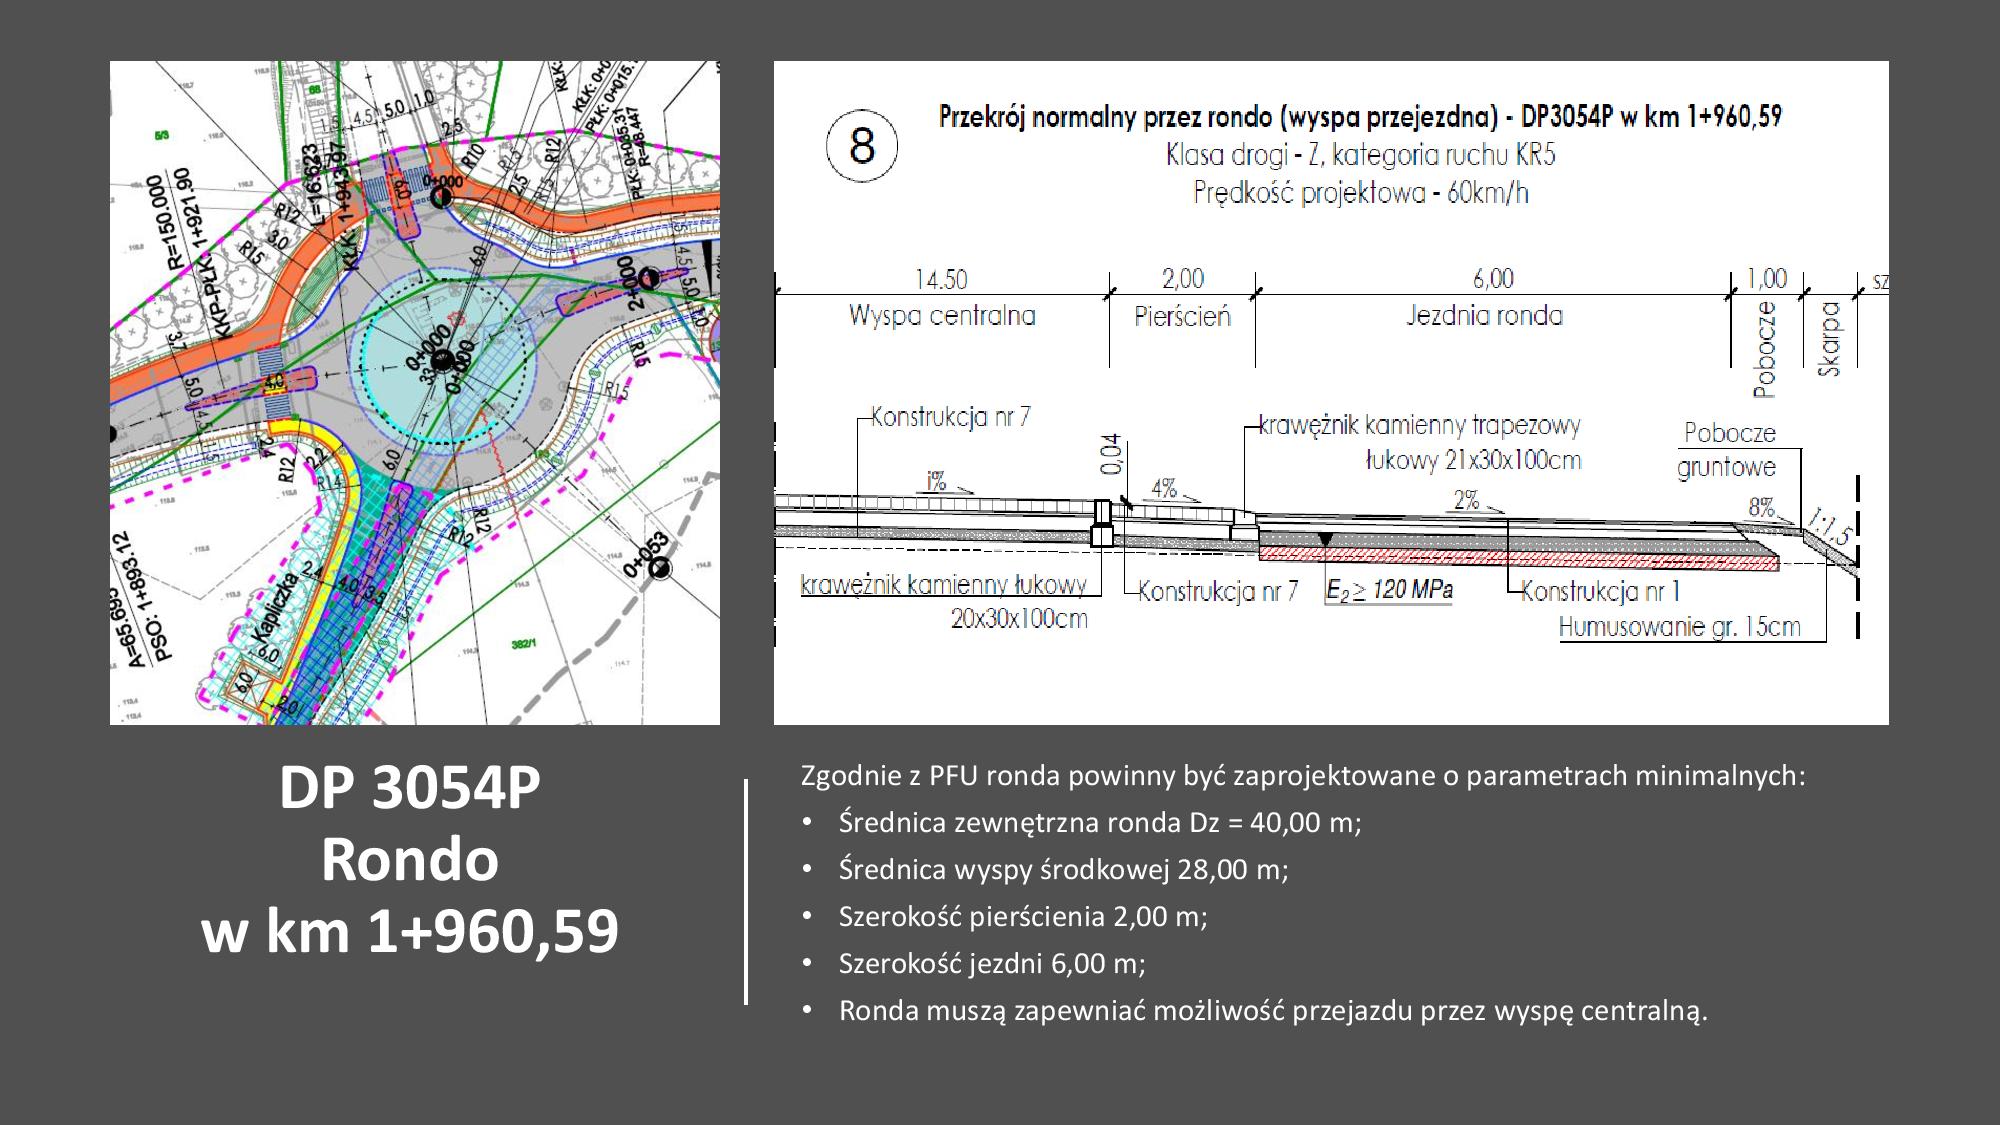Click the 'Rondo' heading line

click(410, 860)
